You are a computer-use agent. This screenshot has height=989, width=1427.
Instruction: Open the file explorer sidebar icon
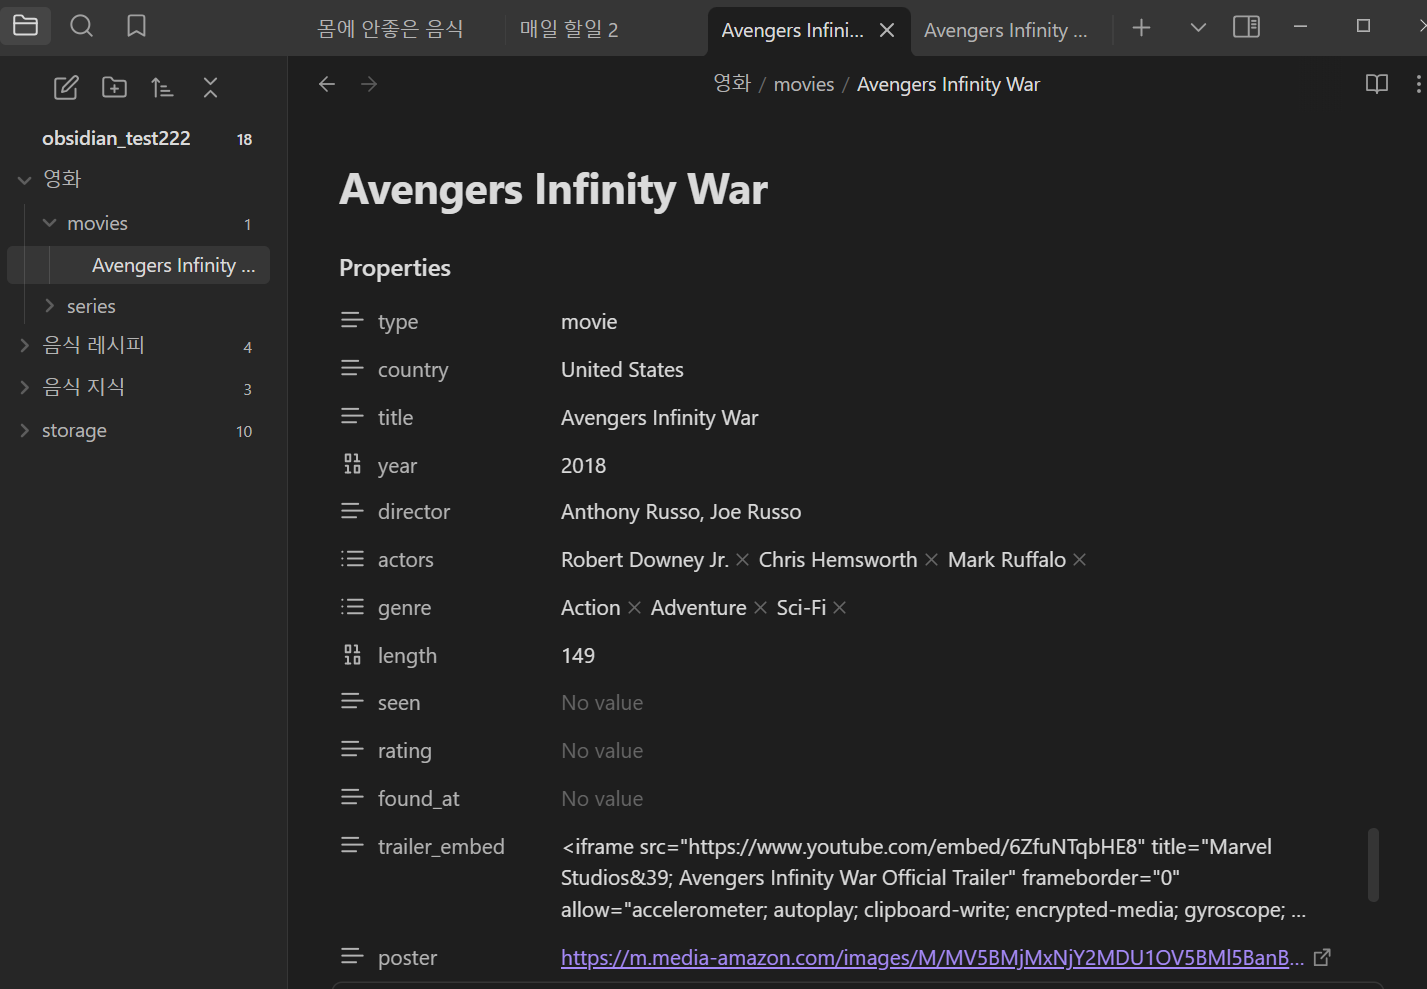[26, 26]
